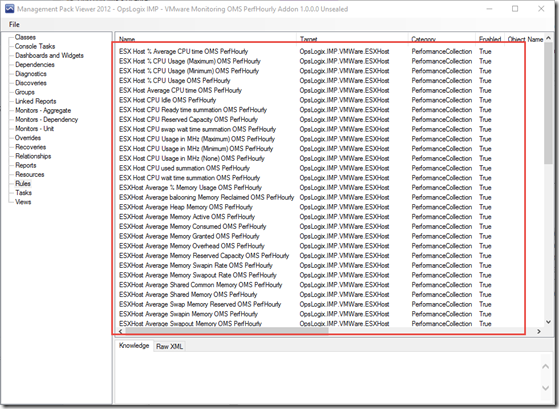Sort by the Enabled column header

(490, 39)
